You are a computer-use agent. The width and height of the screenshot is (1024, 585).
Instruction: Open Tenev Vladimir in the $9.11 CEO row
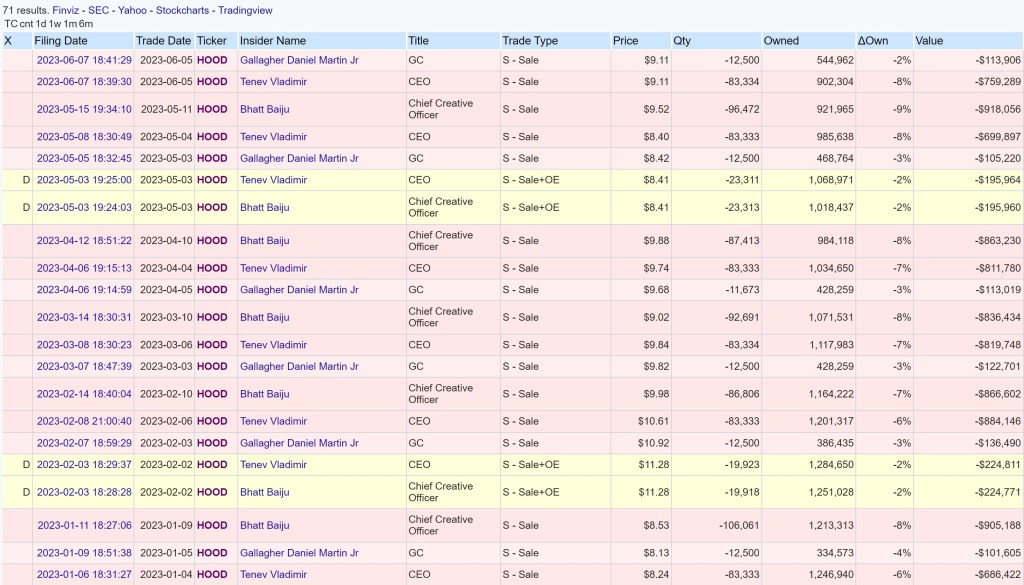click(273, 82)
